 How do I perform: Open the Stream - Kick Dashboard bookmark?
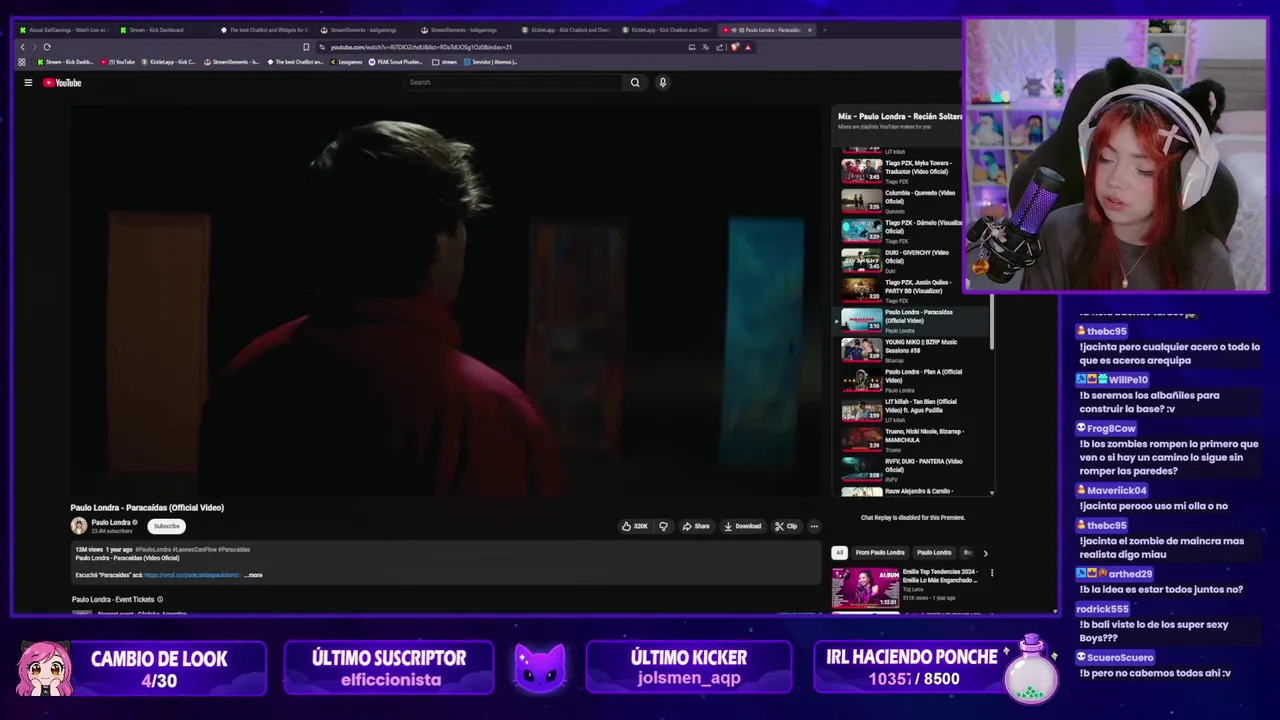[x=65, y=62]
